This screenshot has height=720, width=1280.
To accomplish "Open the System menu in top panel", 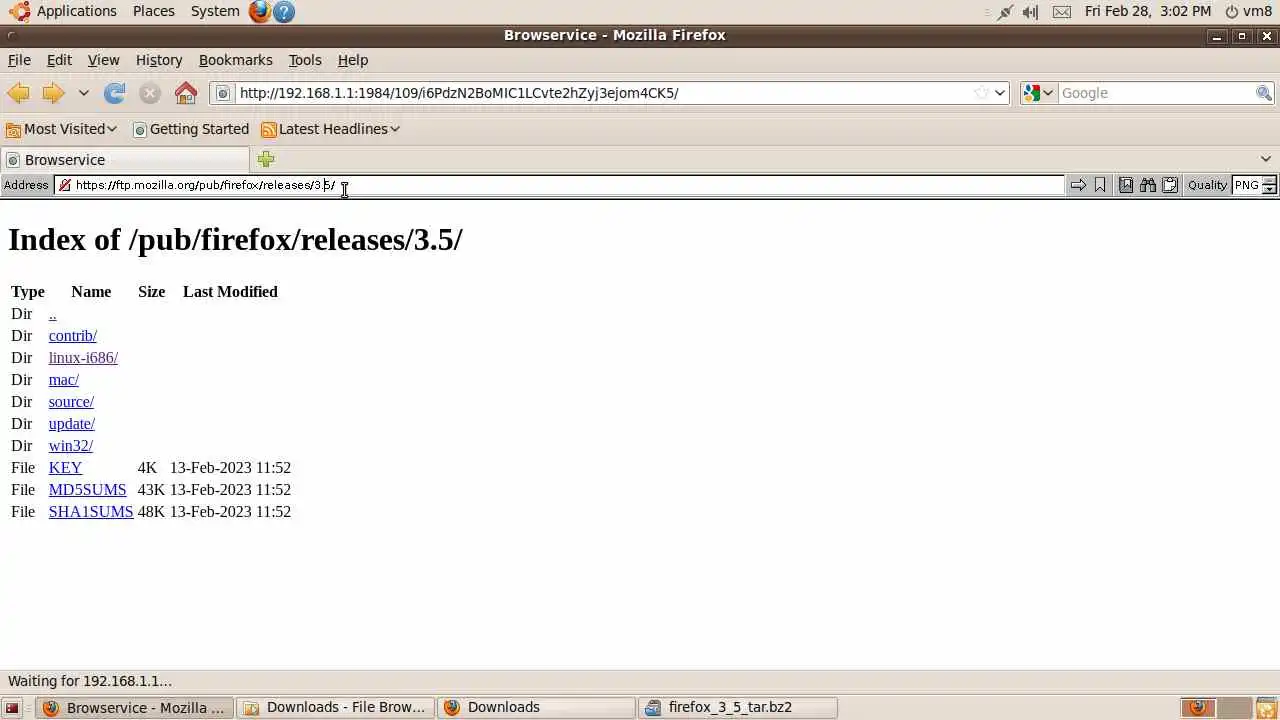I will pyautogui.click(x=215, y=11).
